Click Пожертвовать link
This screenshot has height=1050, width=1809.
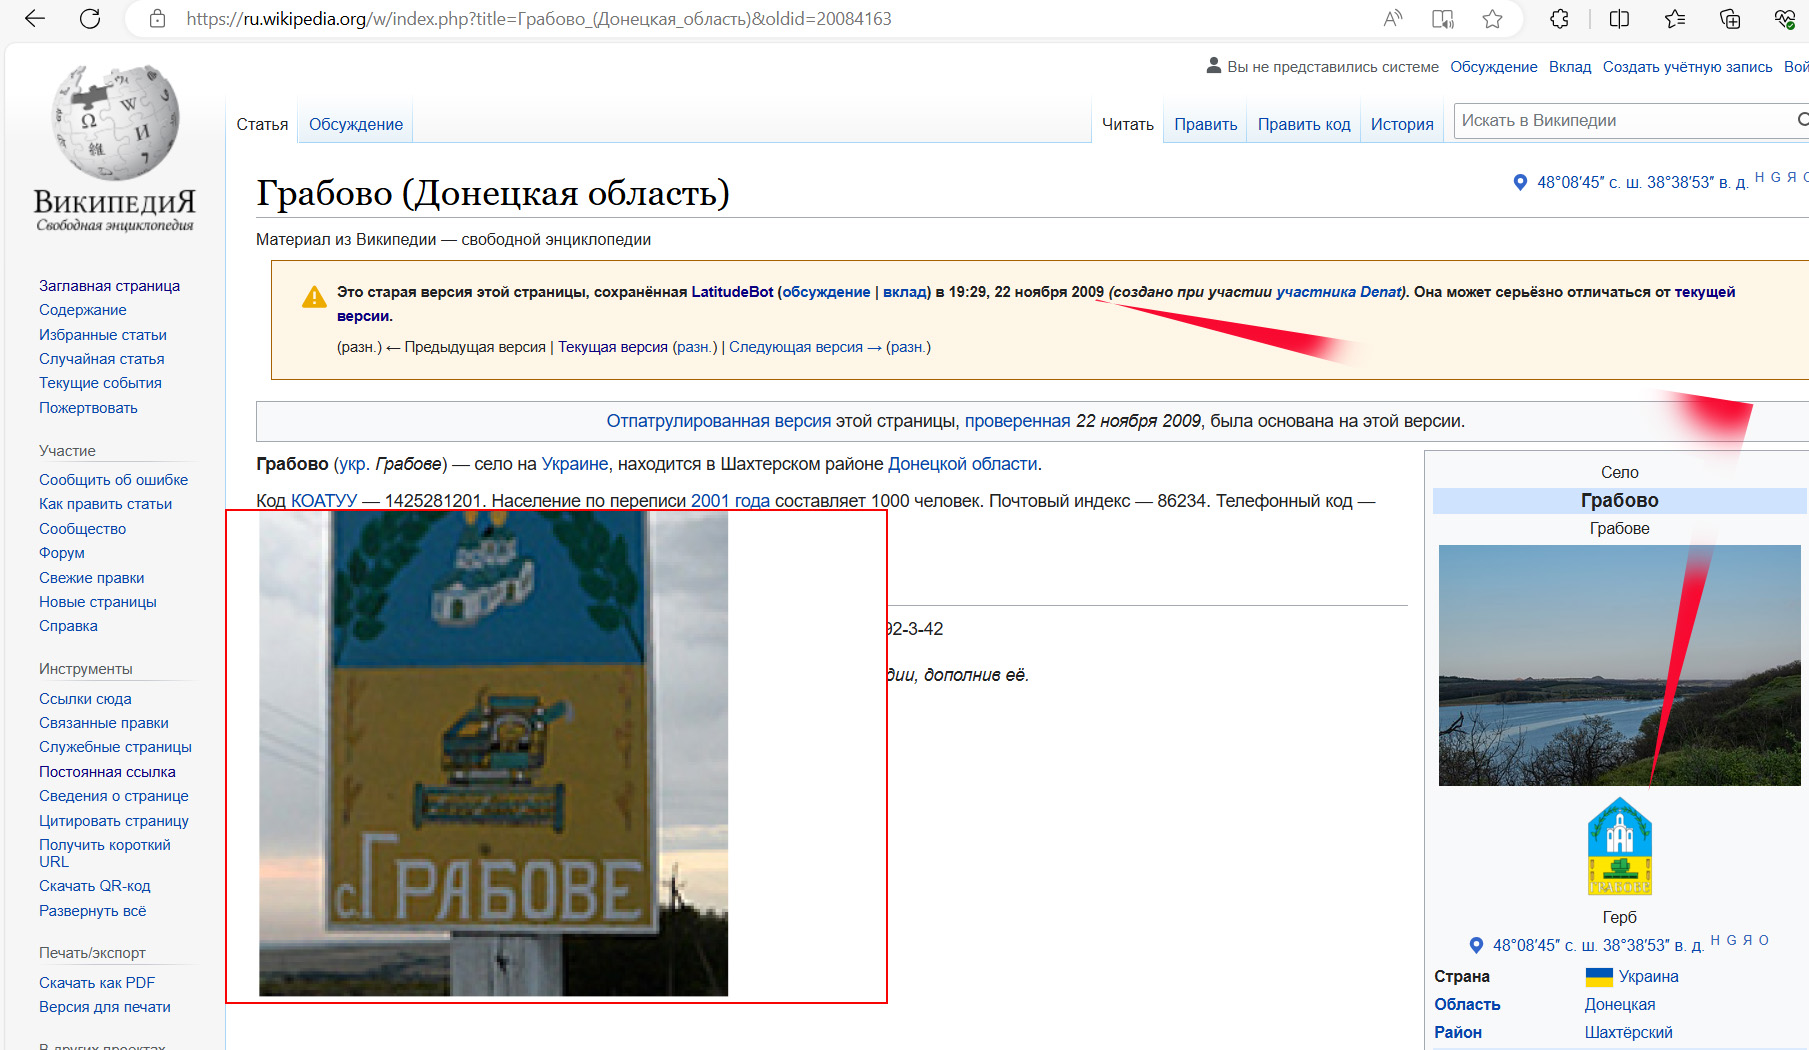pos(88,408)
